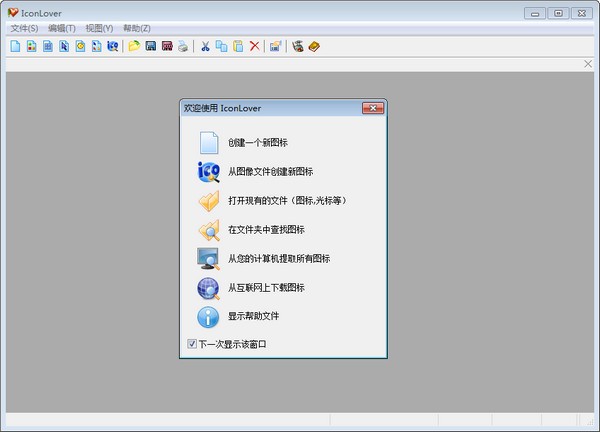Choose 创建一个新图标 in welcome dialog
Viewport: 600px width, 432px height.
pyautogui.click(x=258, y=143)
